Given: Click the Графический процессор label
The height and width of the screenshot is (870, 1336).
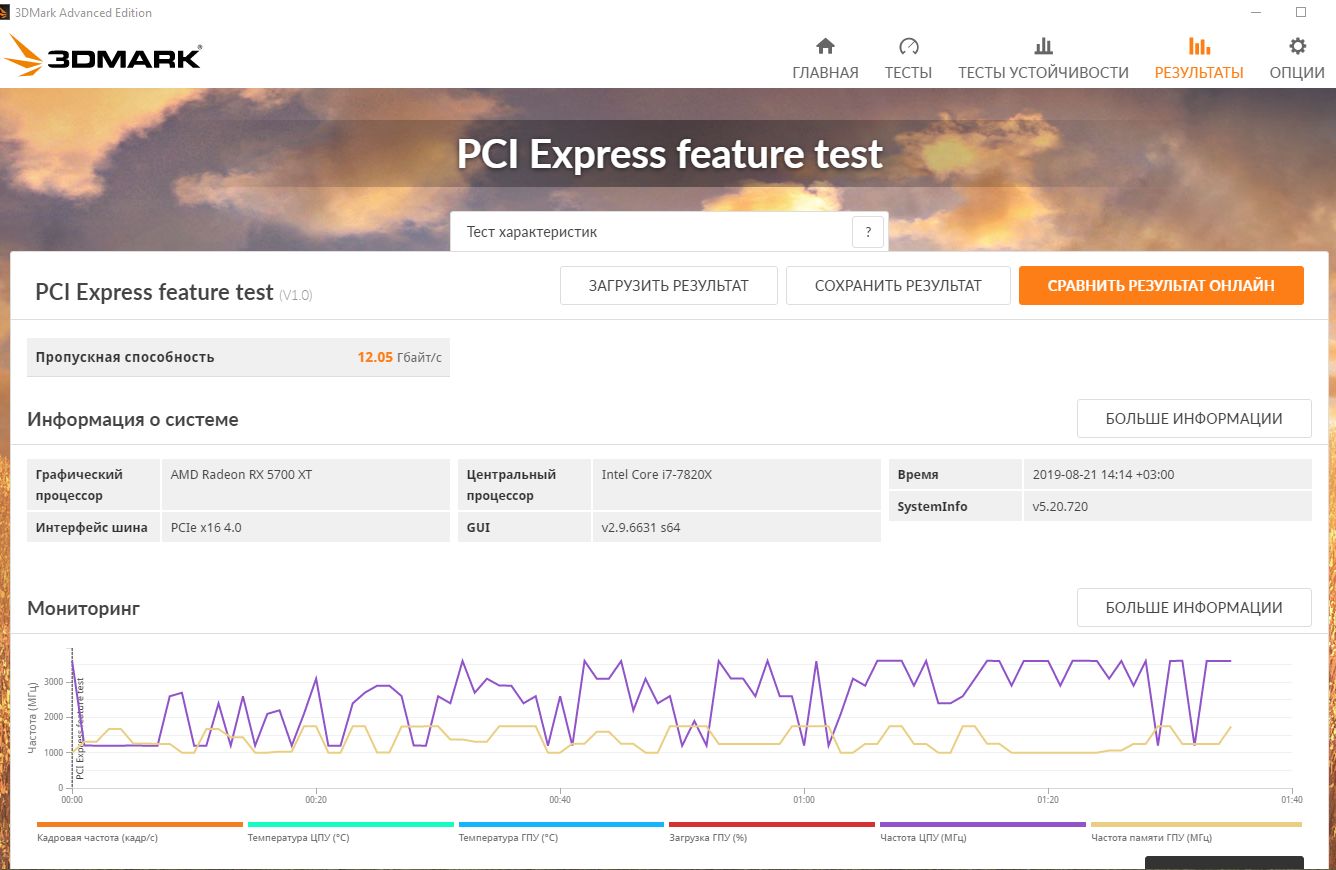Looking at the screenshot, I should click(79, 485).
